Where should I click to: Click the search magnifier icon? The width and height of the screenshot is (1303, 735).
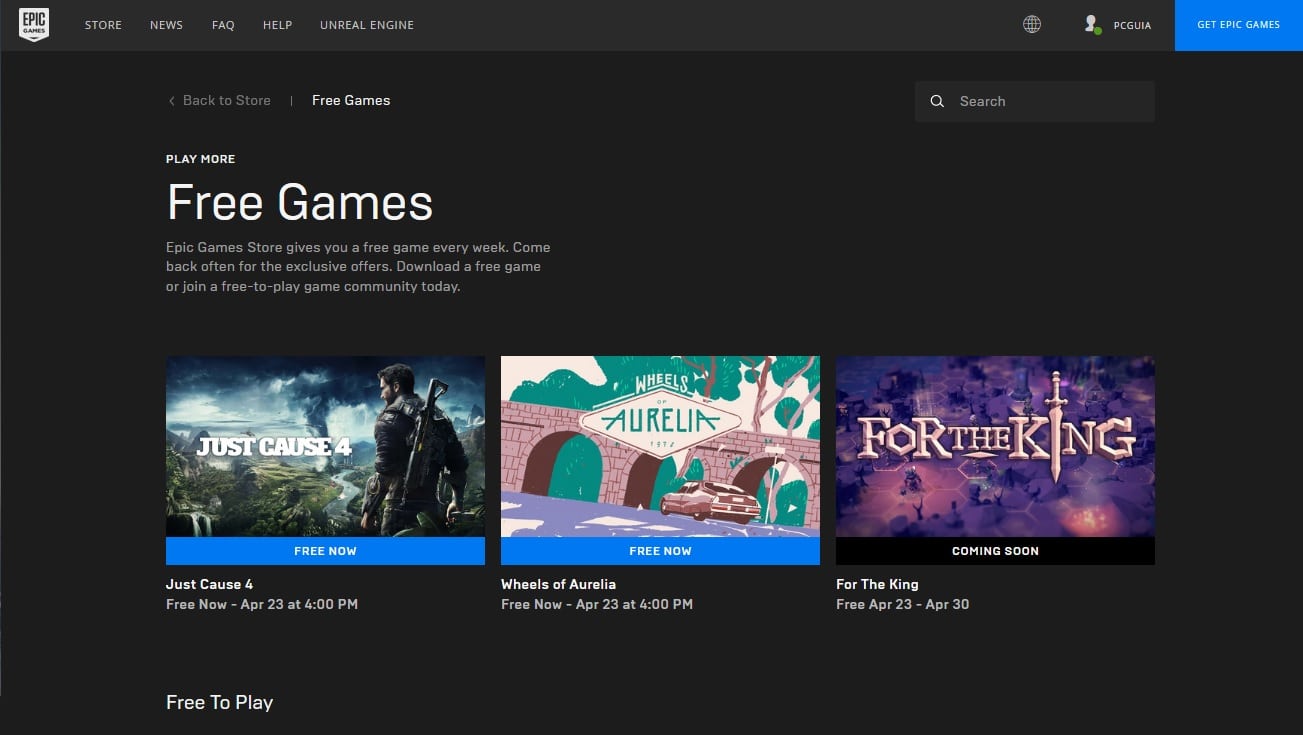[x=937, y=101]
